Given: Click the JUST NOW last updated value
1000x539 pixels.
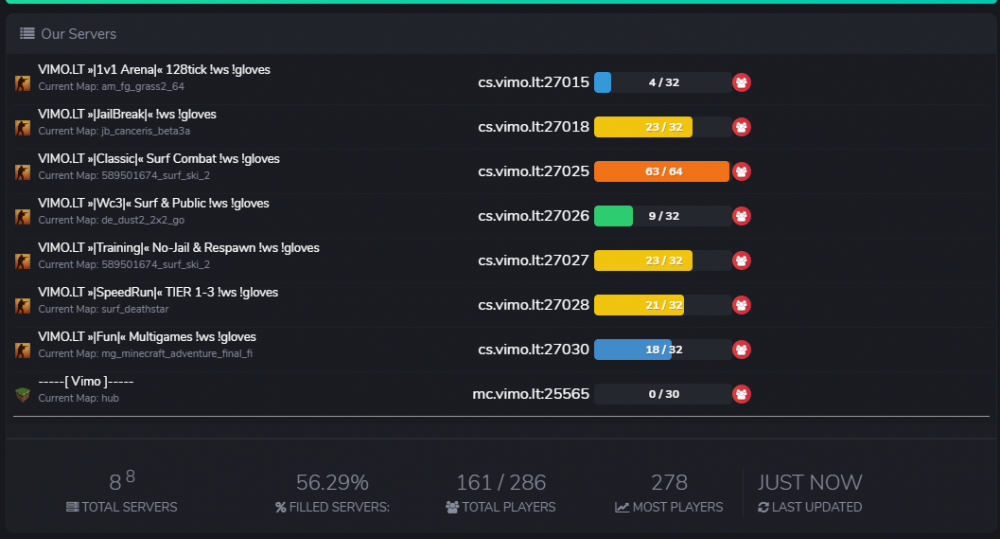Looking at the screenshot, I should tap(810, 482).
